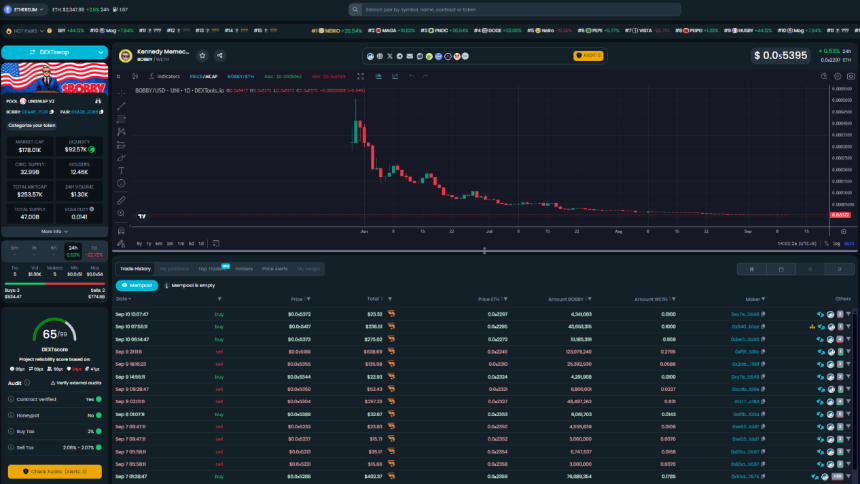
Task: Click the NEIRO hot pair in ticker
Action: click(336, 31)
